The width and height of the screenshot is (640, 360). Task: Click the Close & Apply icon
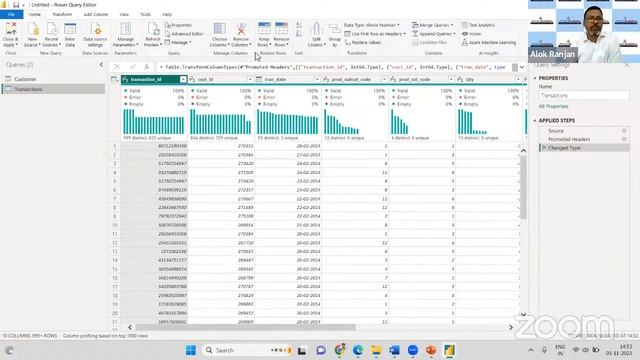(11, 29)
